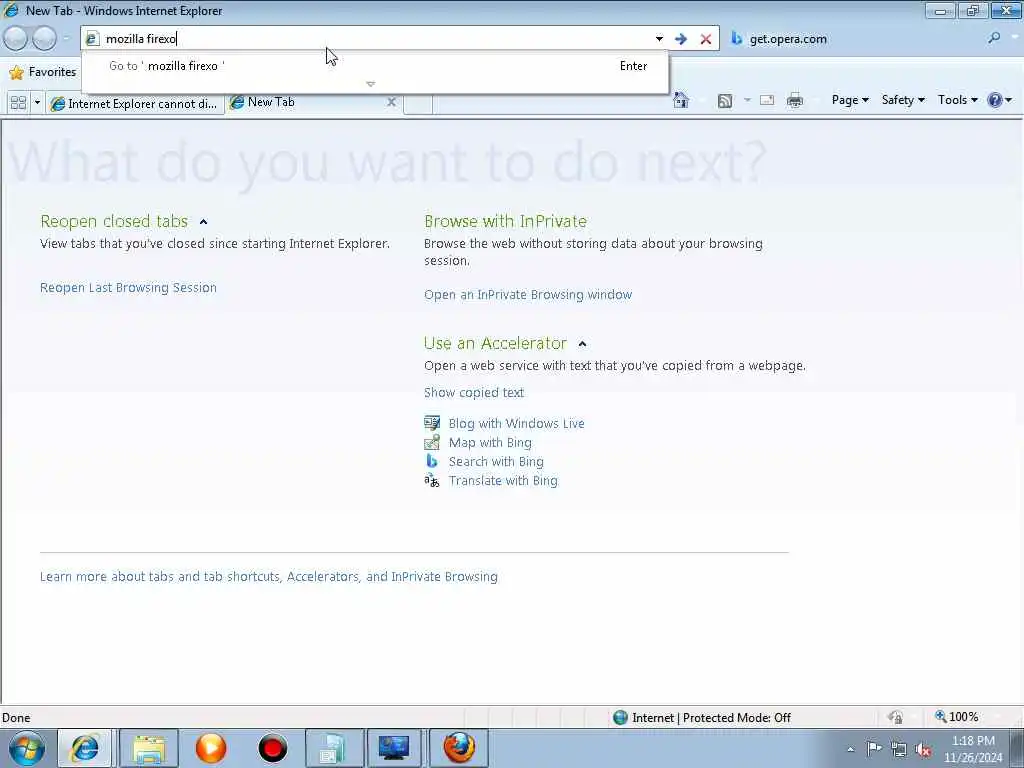The image size is (1024, 768).
Task: Click Translate with Bing link
Action: pos(503,480)
